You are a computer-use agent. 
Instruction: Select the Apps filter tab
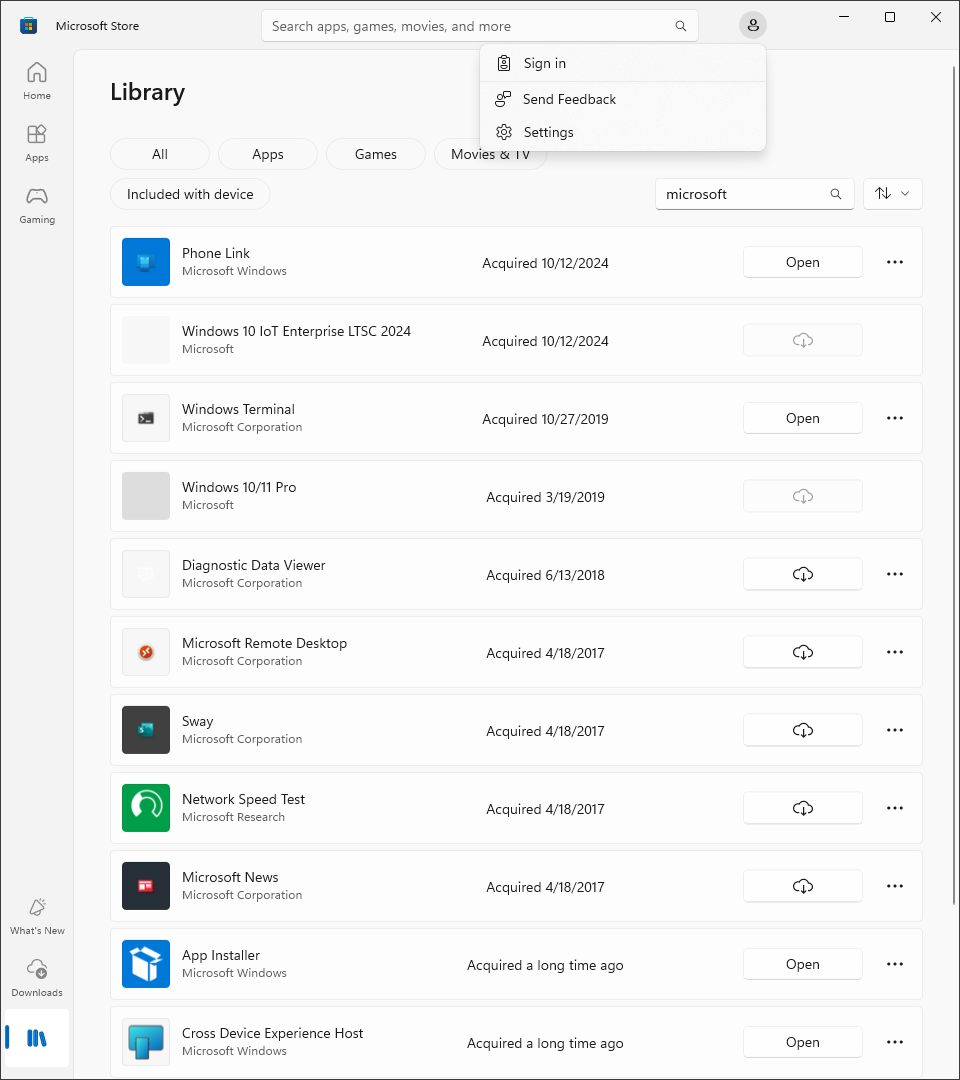[268, 154]
